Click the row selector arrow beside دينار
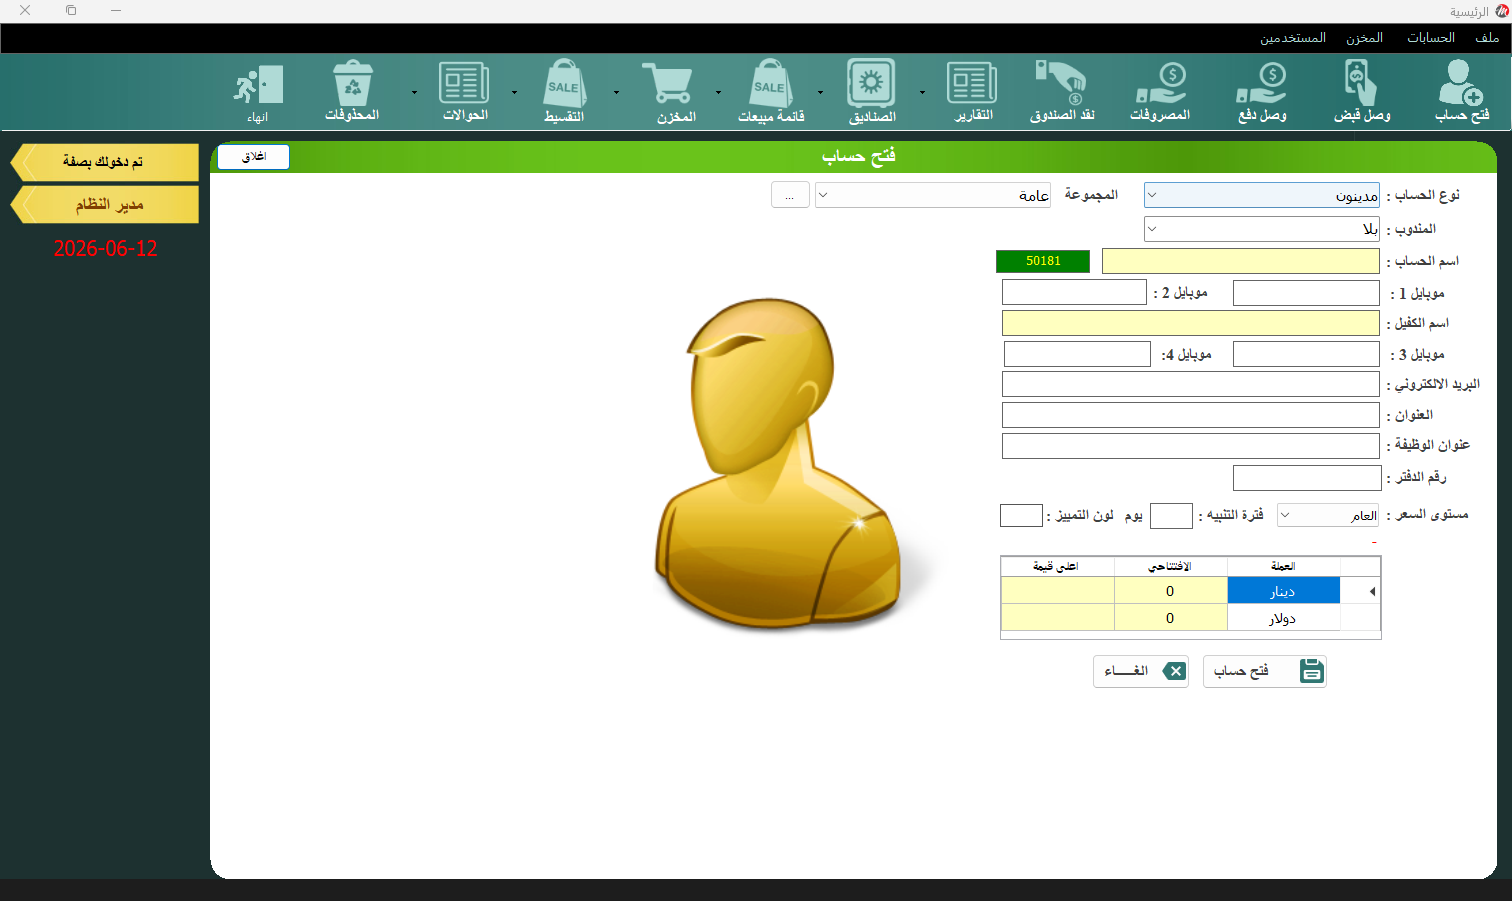This screenshot has width=1512, height=901. click(x=1371, y=591)
